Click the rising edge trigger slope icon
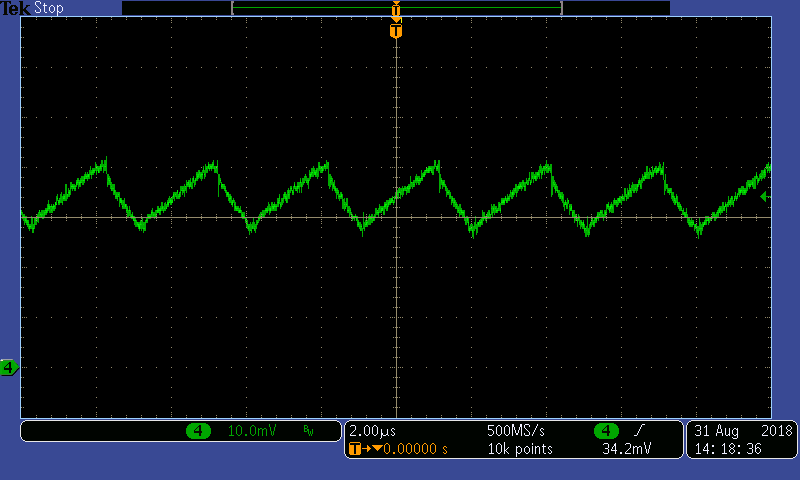The image size is (800, 480). tap(639, 431)
